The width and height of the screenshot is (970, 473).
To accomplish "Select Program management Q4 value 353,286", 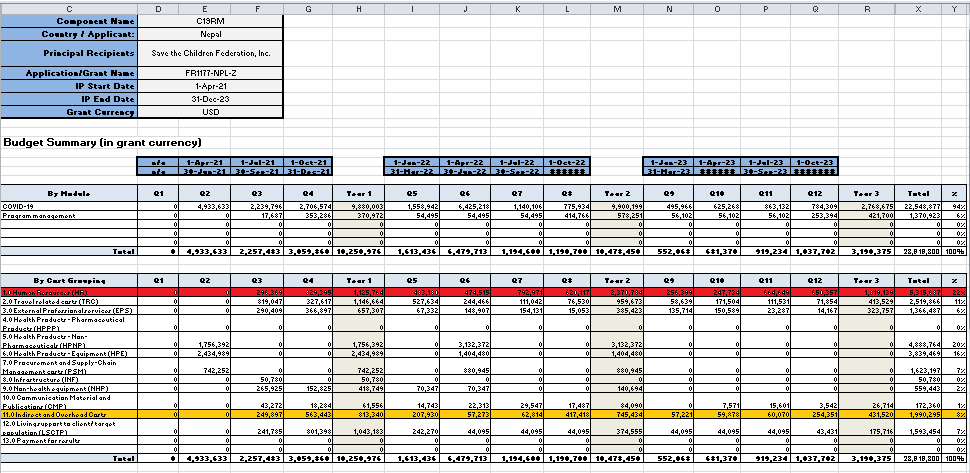I will point(308,215).
